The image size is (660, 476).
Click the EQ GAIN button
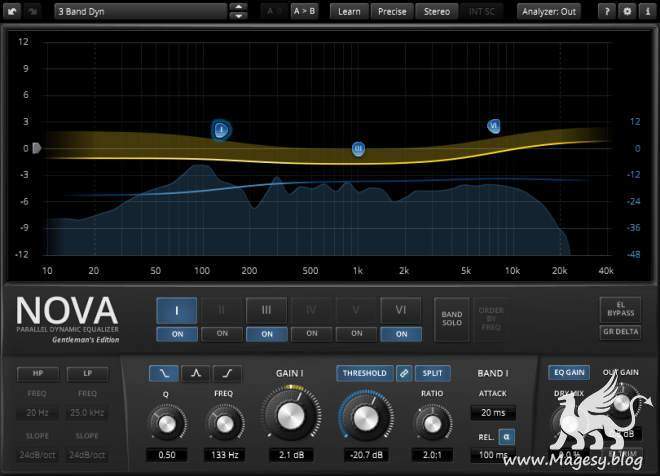(x=569, y=372)
